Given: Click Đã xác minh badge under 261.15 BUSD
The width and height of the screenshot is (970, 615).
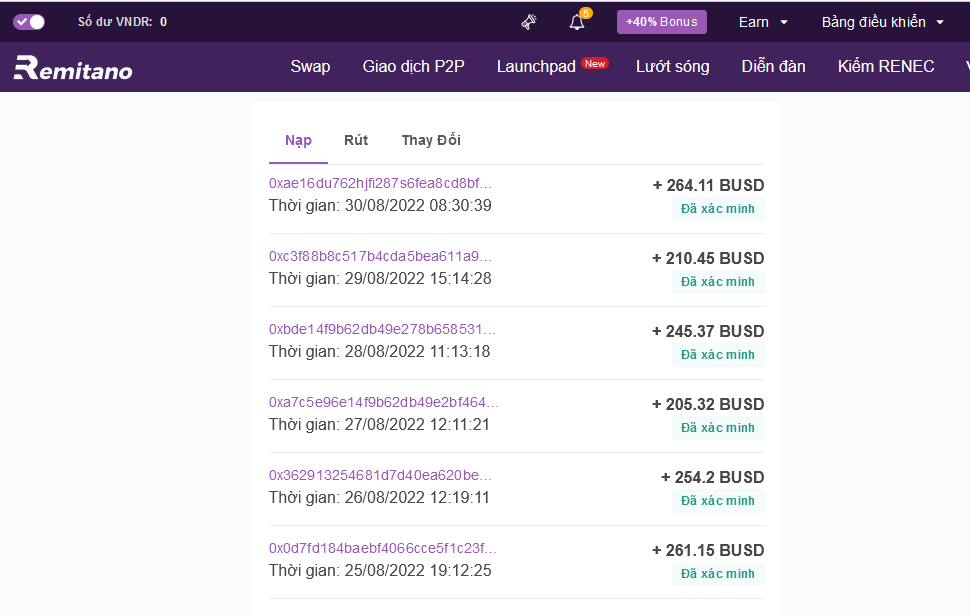Looking at the screenshot, I should tap(718, 574).
